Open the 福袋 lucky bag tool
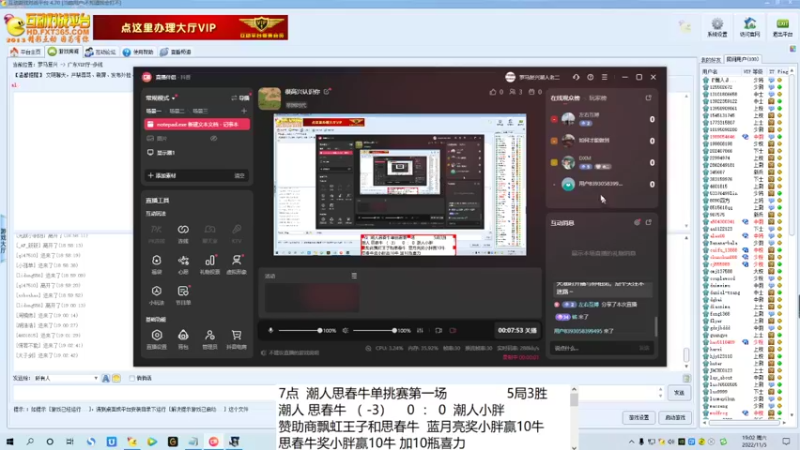This screenshot has width=800, height=450. [x=157, y=264]
